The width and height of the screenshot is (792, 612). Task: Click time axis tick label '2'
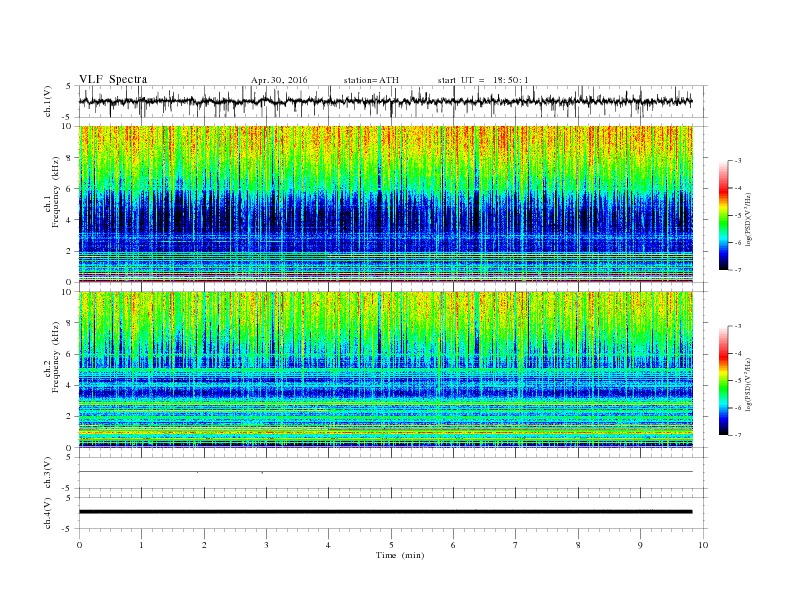(204, 545)
